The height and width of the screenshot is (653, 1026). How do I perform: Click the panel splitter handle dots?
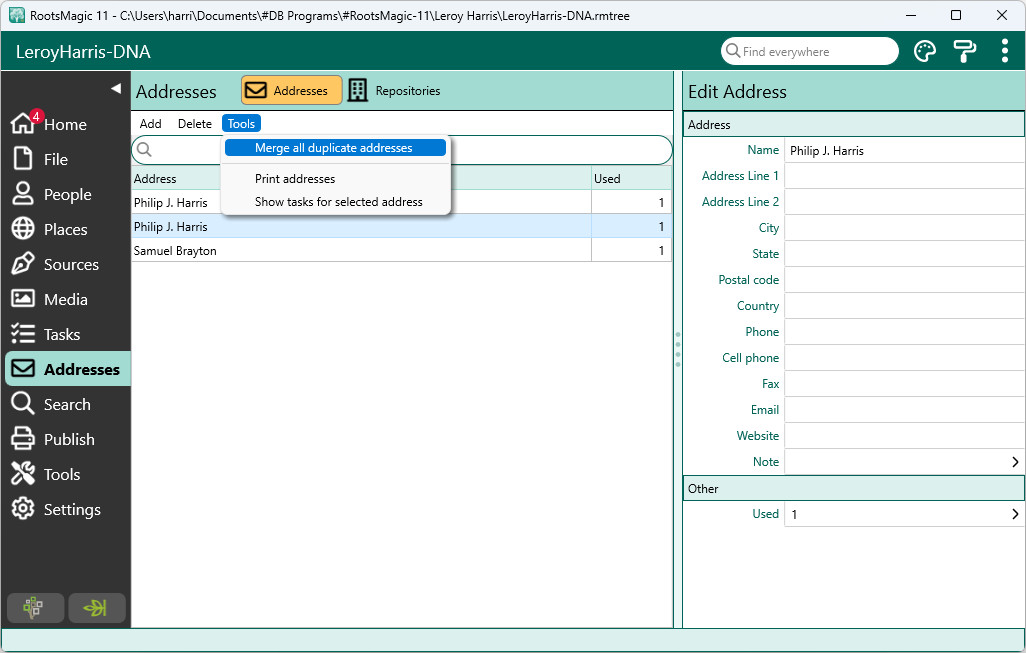point(678,349)
